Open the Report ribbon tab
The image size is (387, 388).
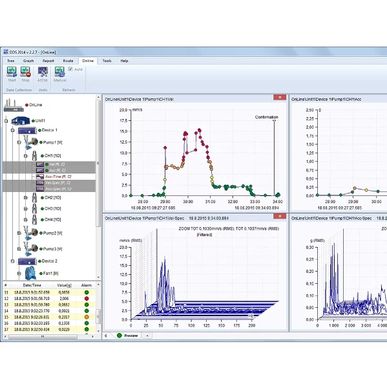point(48,61)
